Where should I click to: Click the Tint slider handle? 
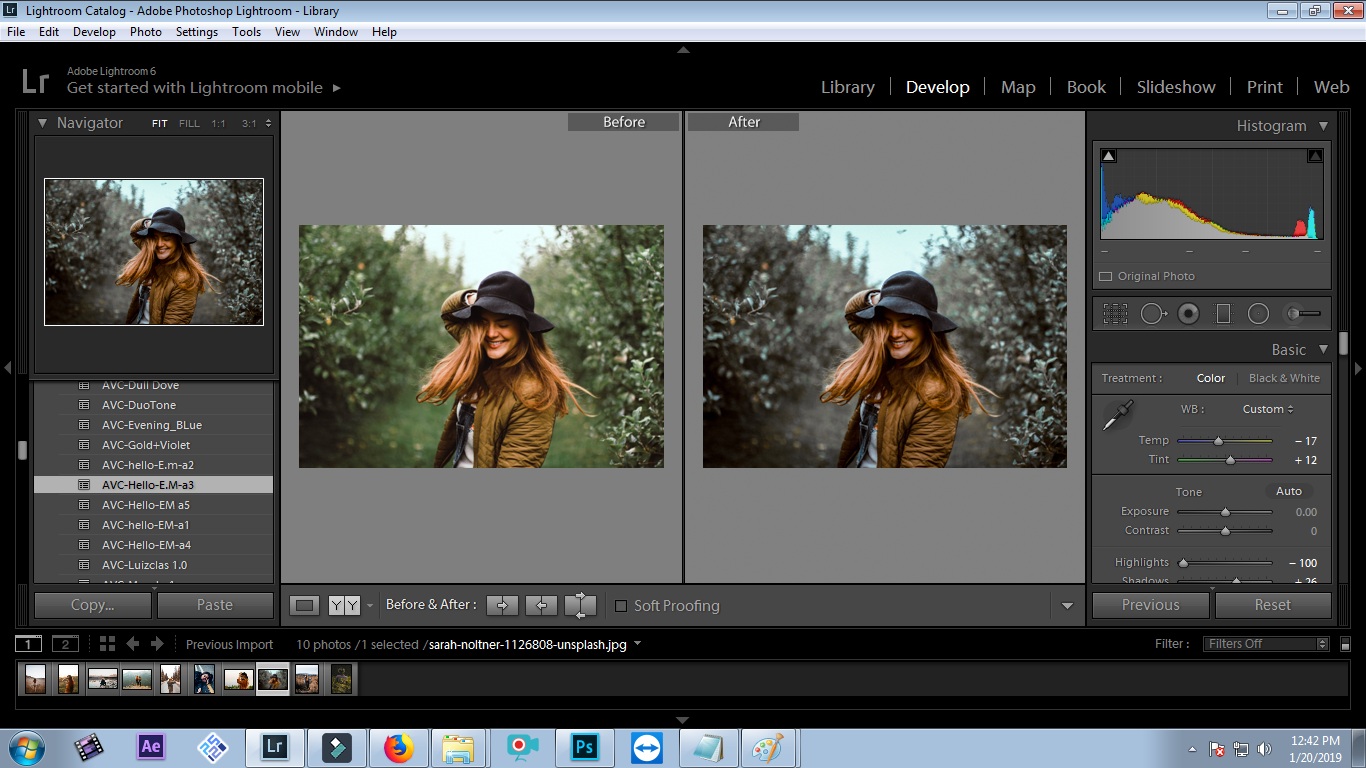click(1230, 460)
